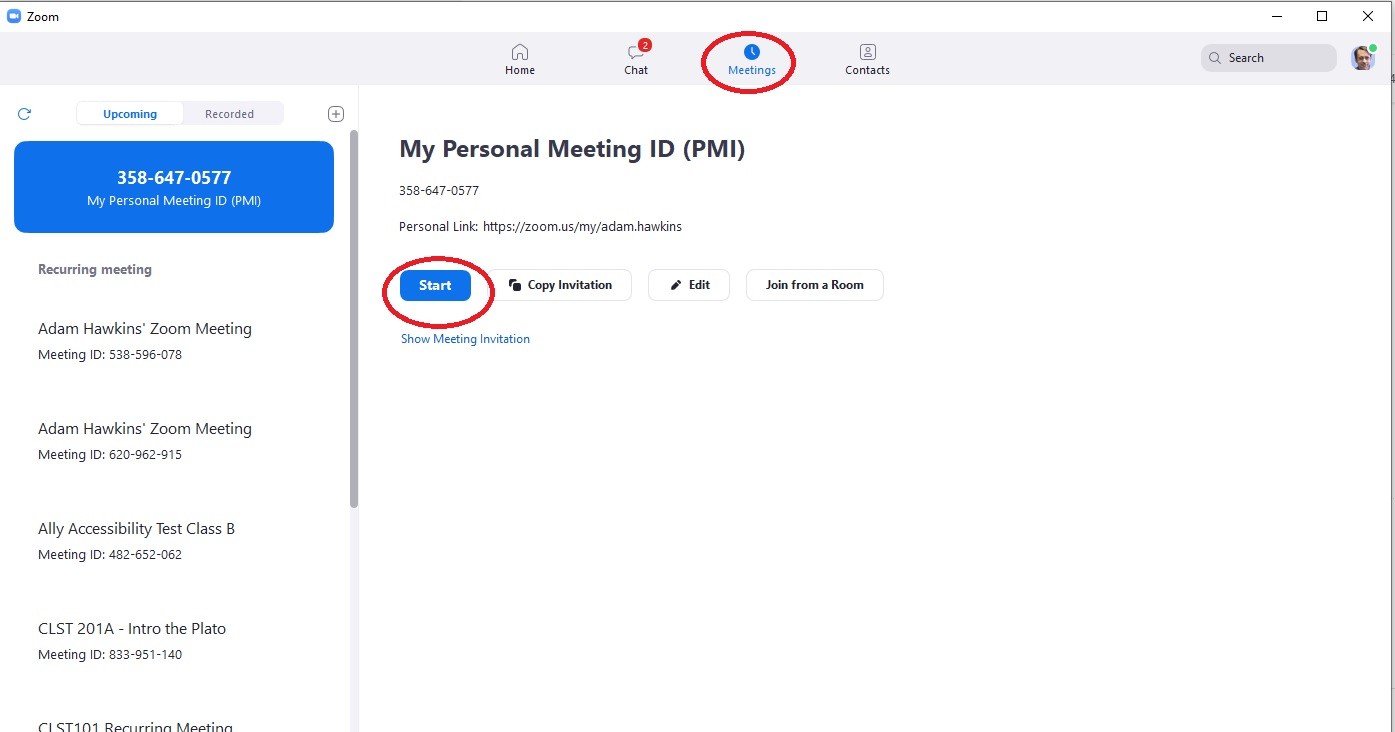Click the Recurring meeting section label
This screenshot has width=1395, height=732.
pos(95,270)
